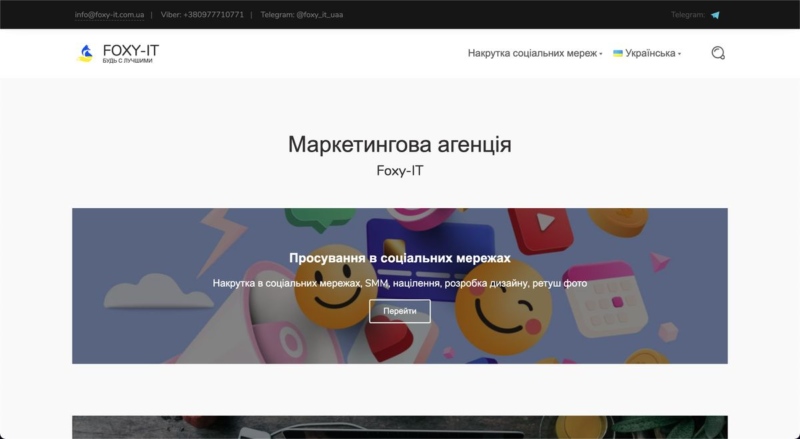Click the БУДЬ С ЛУЧШИМИ tagline under logo
The image size is (800, 439).
point(128,61)
